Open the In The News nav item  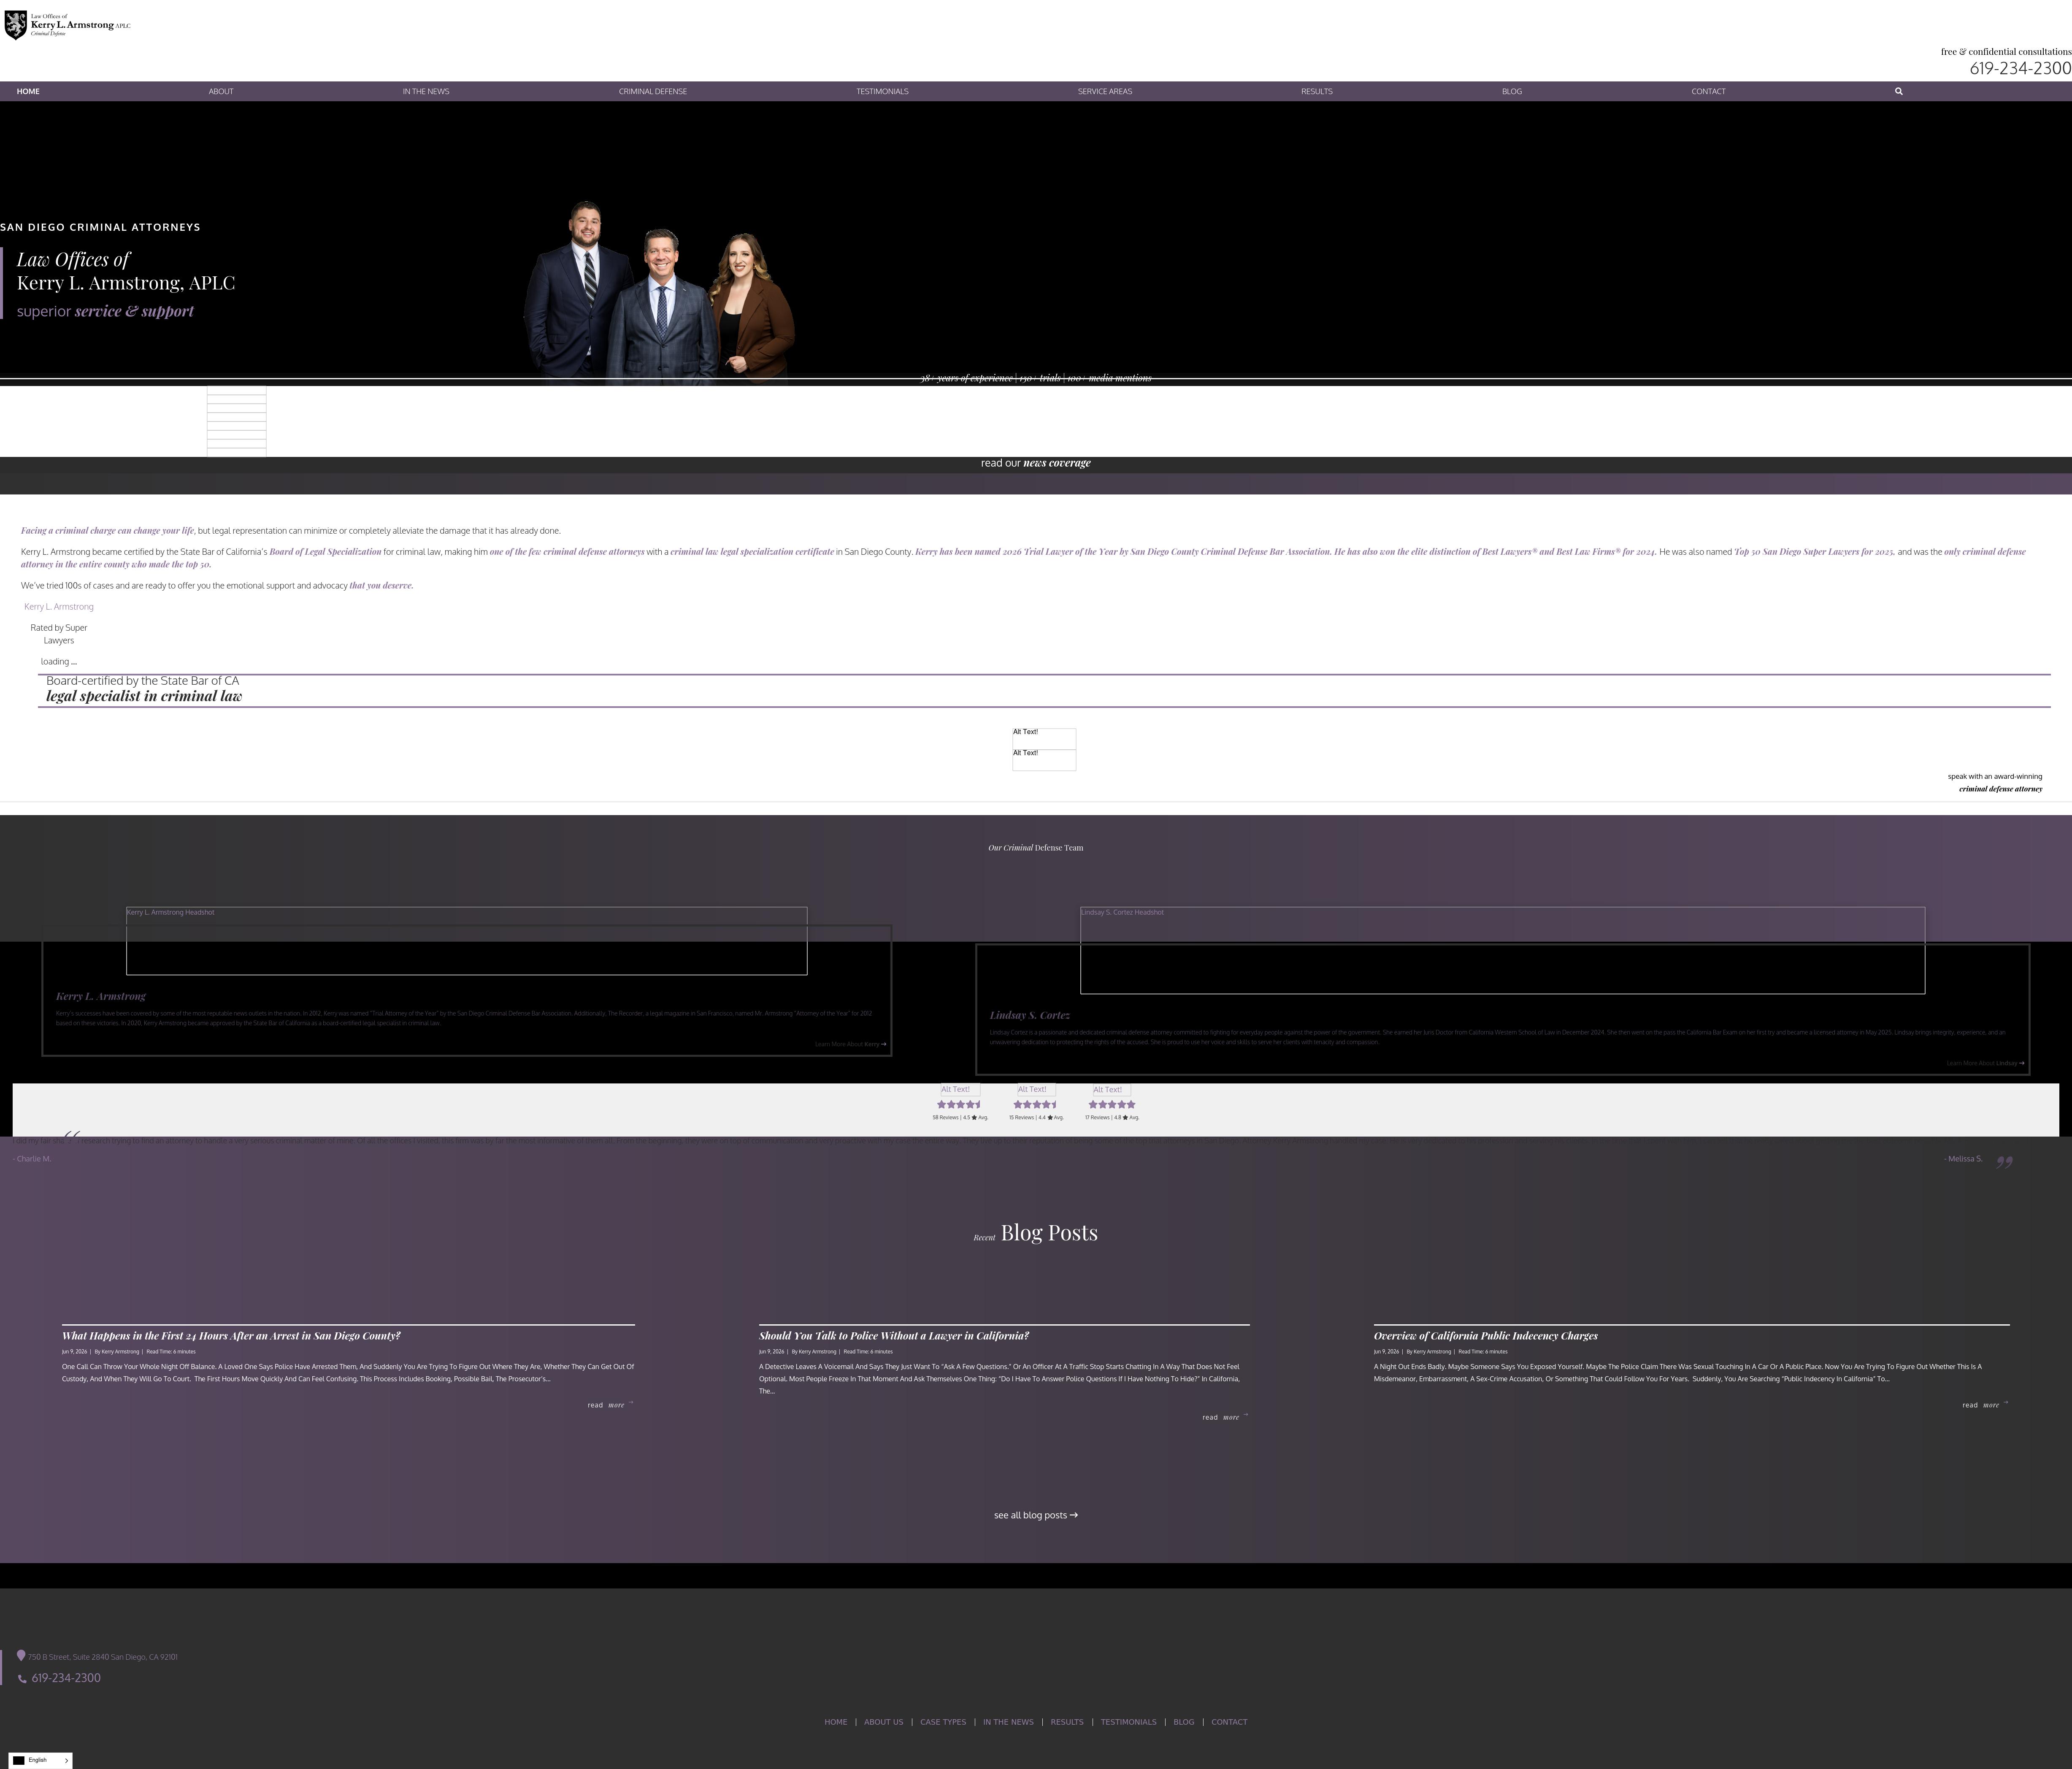(x=426, y=91)
